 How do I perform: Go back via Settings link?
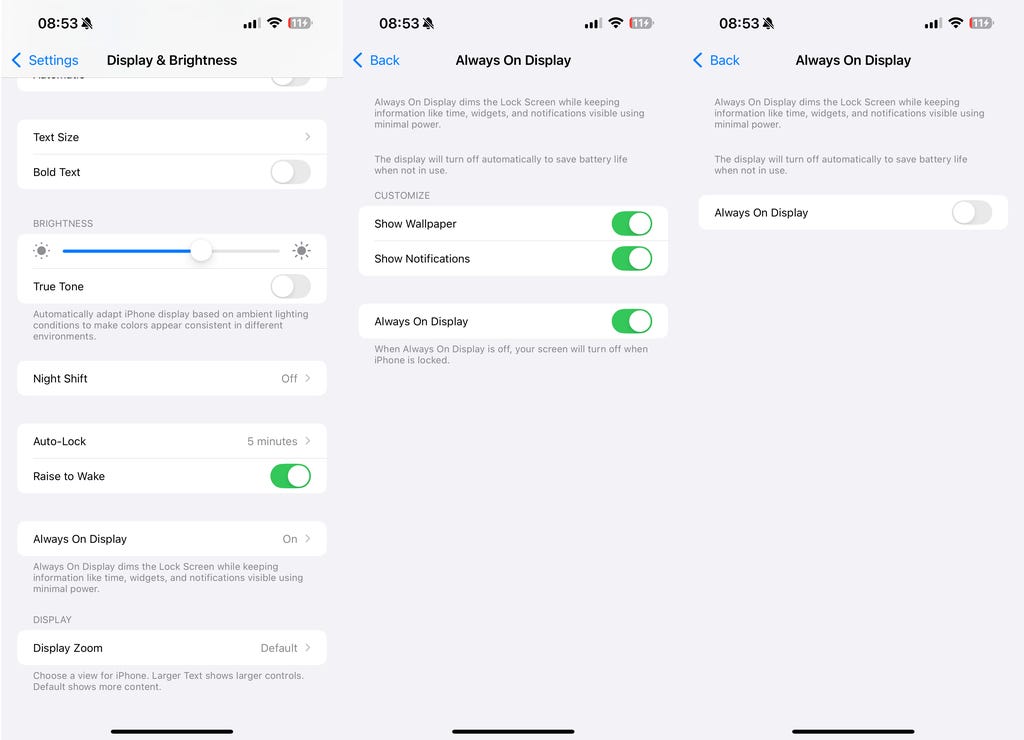(x=53, y=60)
